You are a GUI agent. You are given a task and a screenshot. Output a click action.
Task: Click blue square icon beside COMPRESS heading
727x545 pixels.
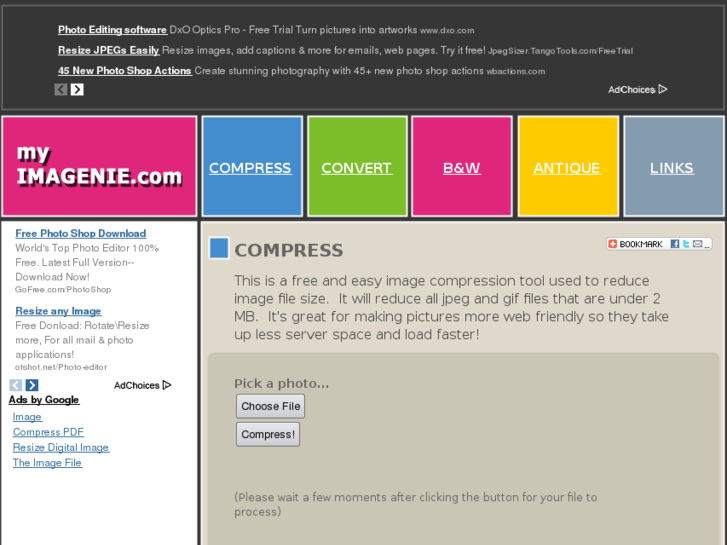point(219,248)
